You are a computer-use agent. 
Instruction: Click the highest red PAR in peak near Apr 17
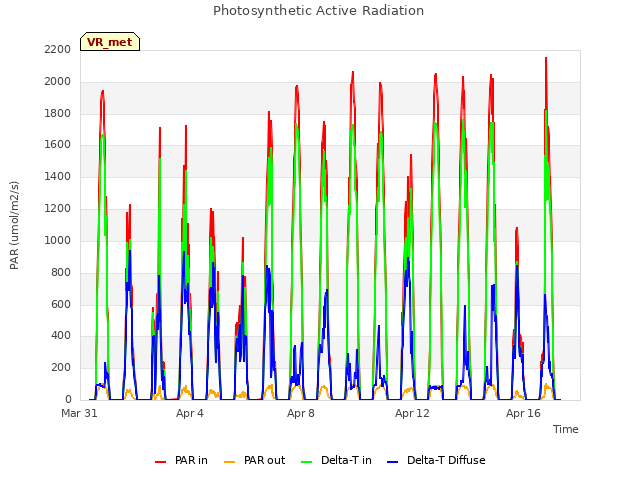[x=546, y=58]
